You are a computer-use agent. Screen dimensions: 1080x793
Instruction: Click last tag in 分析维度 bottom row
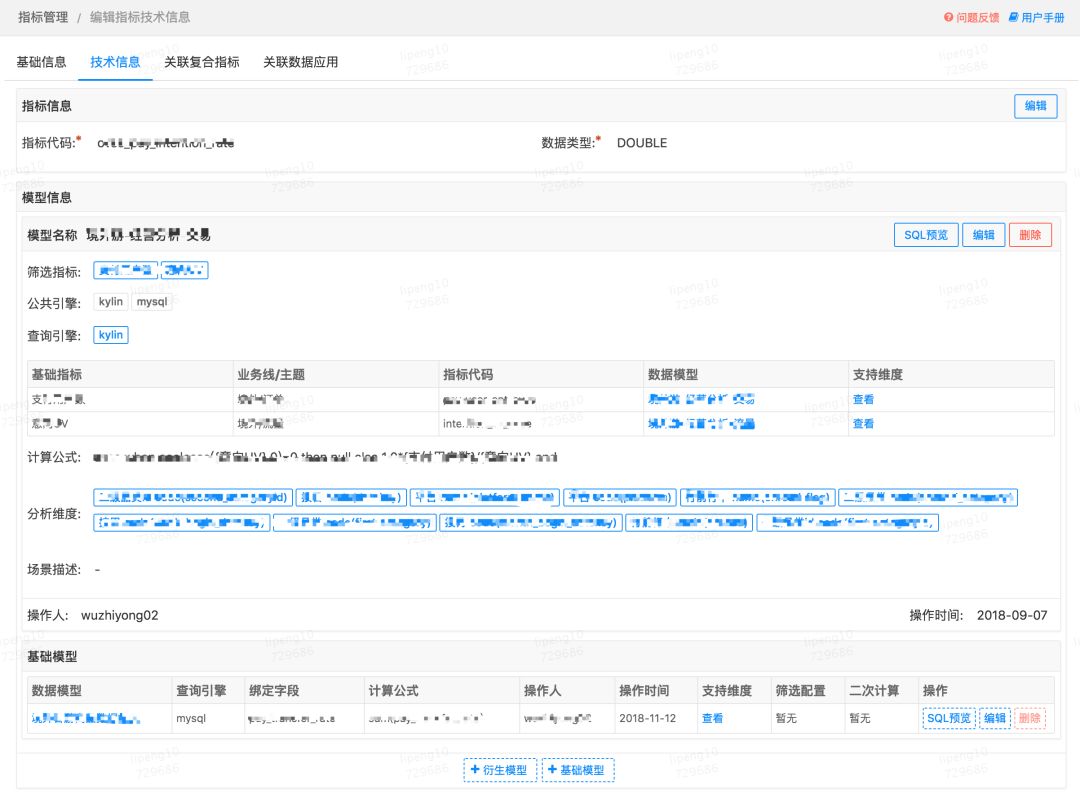[x=847, y=523]
